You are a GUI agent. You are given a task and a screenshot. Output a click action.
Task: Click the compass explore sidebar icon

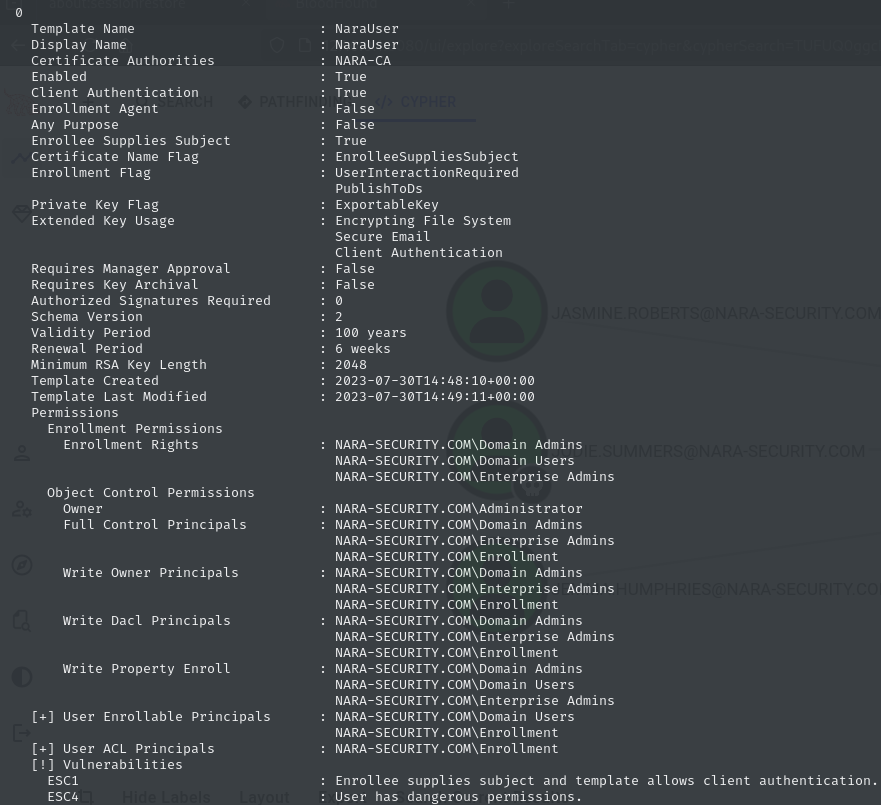21,565
